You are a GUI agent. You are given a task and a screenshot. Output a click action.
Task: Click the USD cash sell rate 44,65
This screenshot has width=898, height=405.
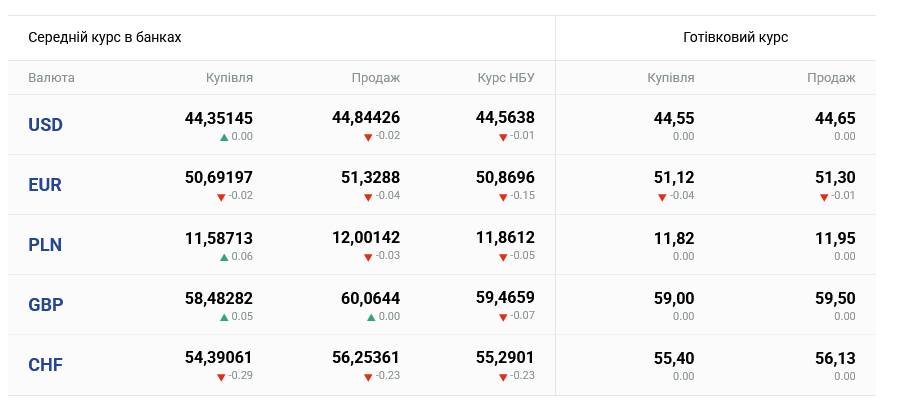(x=835, y=119)
